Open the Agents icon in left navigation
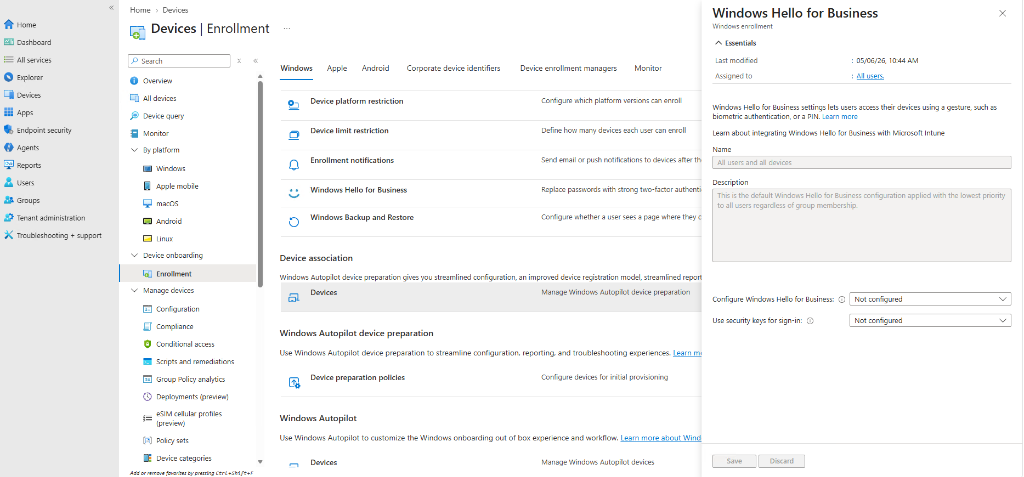The width and height of the screenshot is (1024, 477). click(x=8, y=148)
